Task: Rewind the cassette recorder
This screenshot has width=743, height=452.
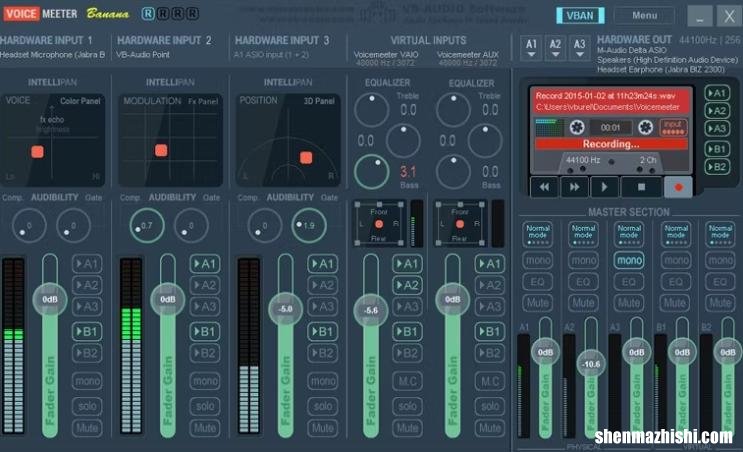Action: 544,187
